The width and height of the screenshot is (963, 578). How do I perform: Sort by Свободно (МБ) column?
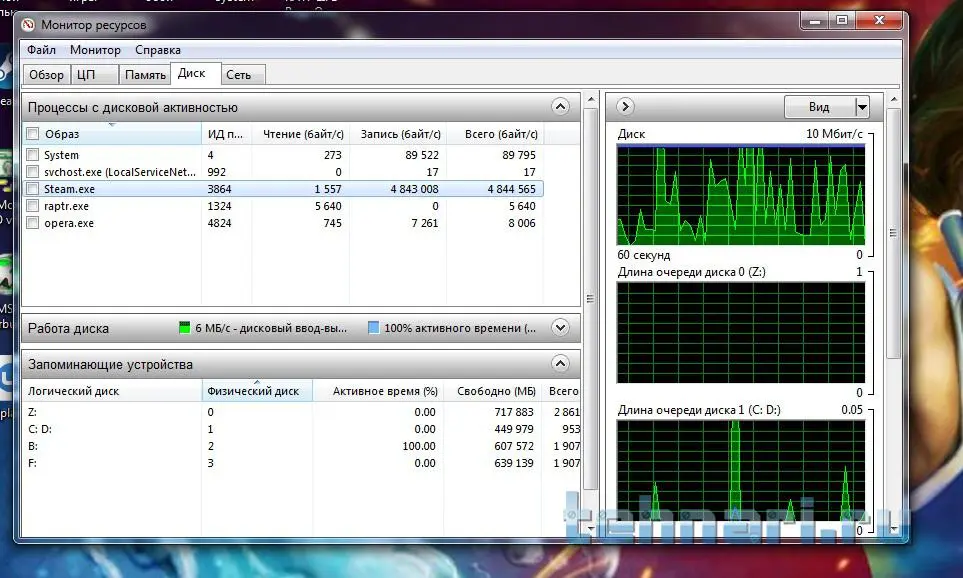click(x=493, y=391)
